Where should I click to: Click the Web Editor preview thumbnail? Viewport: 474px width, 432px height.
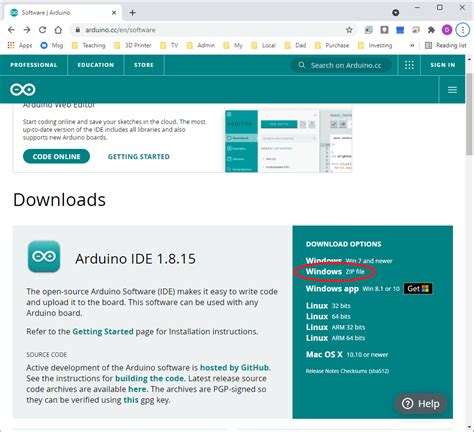point(288,141)
